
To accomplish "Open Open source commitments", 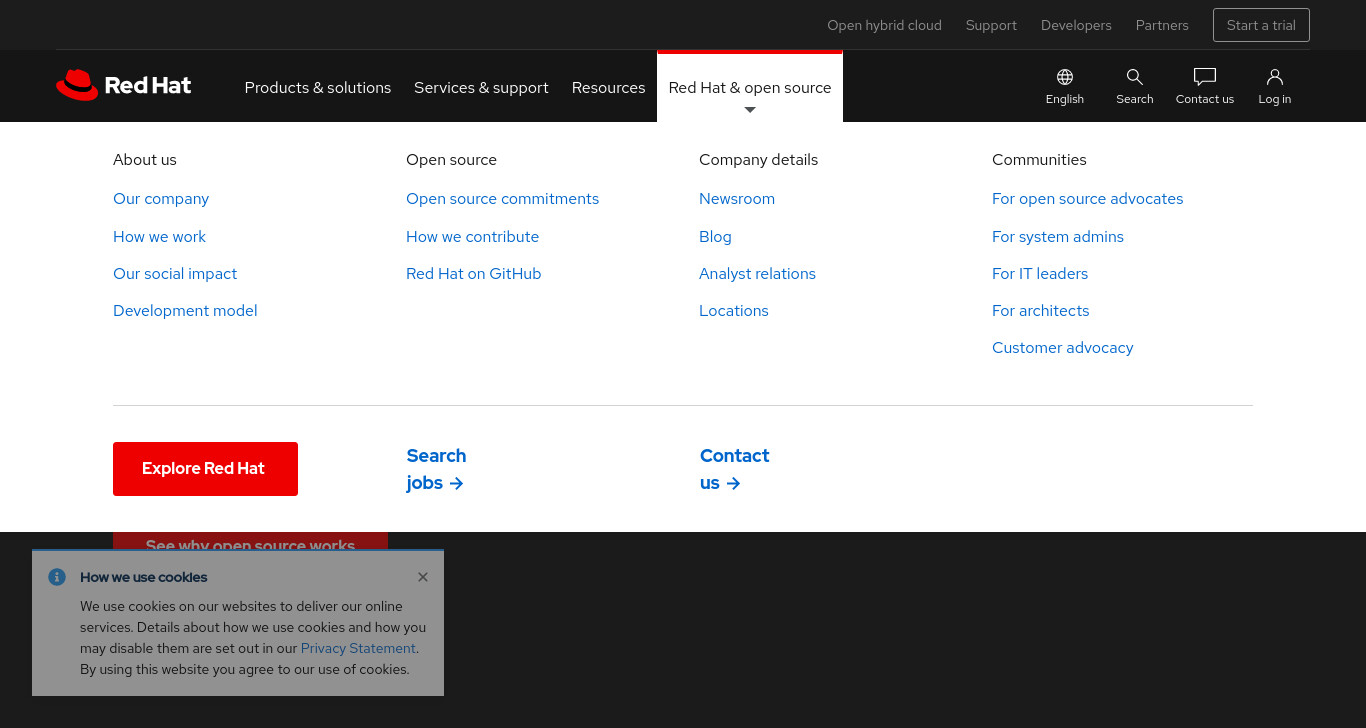I will (502, 199).
